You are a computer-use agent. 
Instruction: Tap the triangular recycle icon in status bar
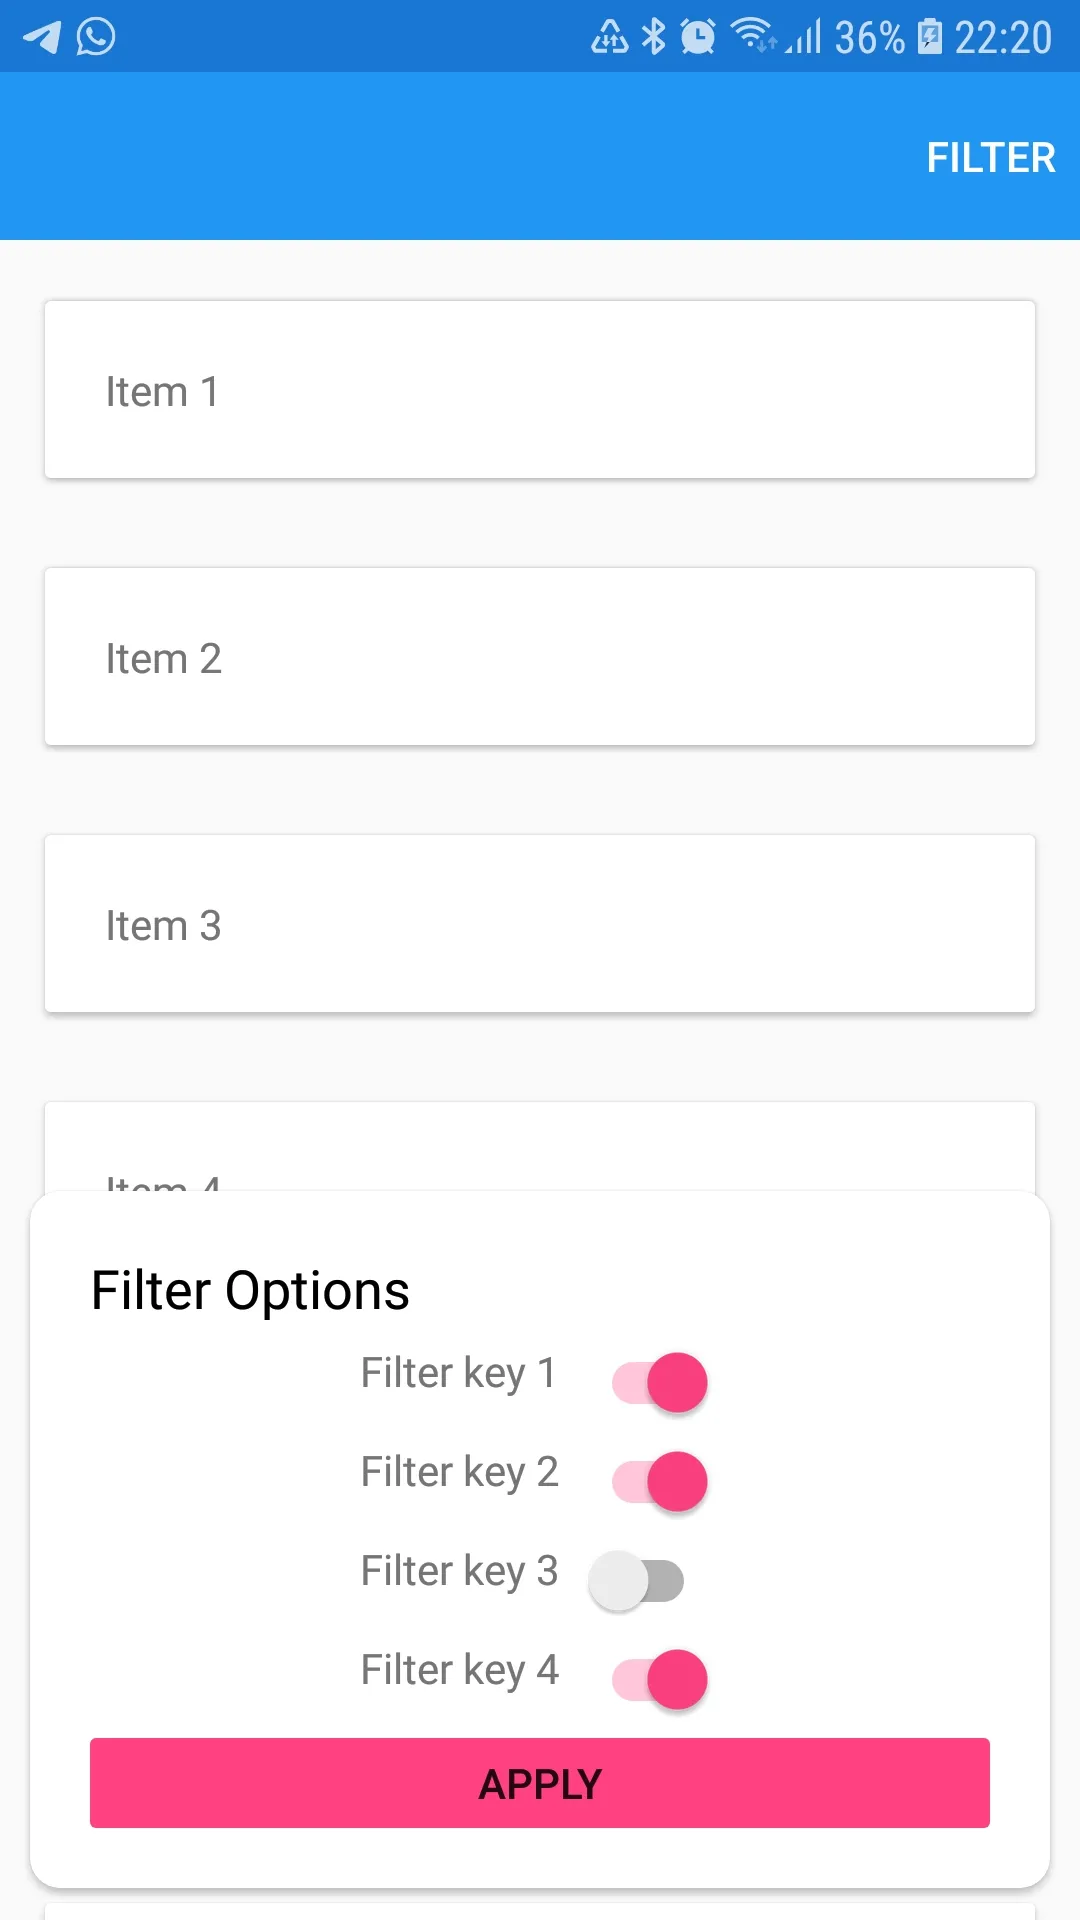[609, 37]
